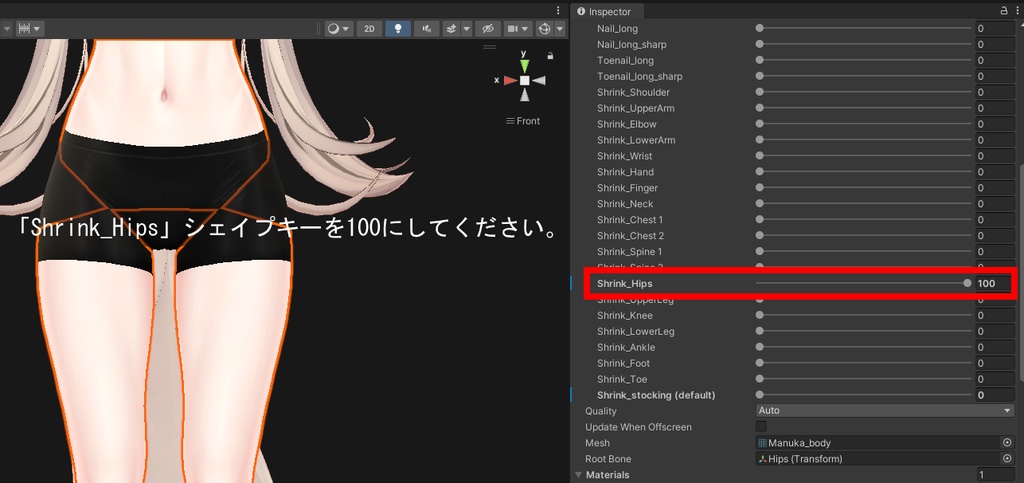Click the Shrink_Hips value field

click(994, 283)
